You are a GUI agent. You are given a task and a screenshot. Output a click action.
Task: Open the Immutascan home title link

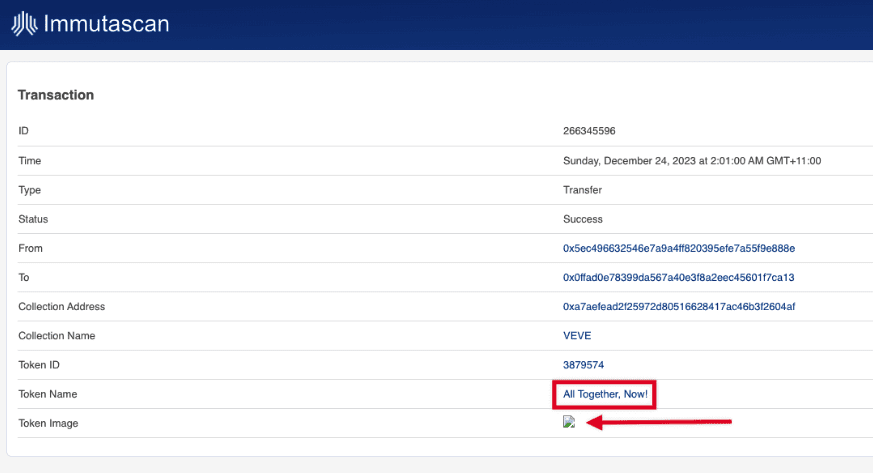pyautogui.click(x=106, y=24)
